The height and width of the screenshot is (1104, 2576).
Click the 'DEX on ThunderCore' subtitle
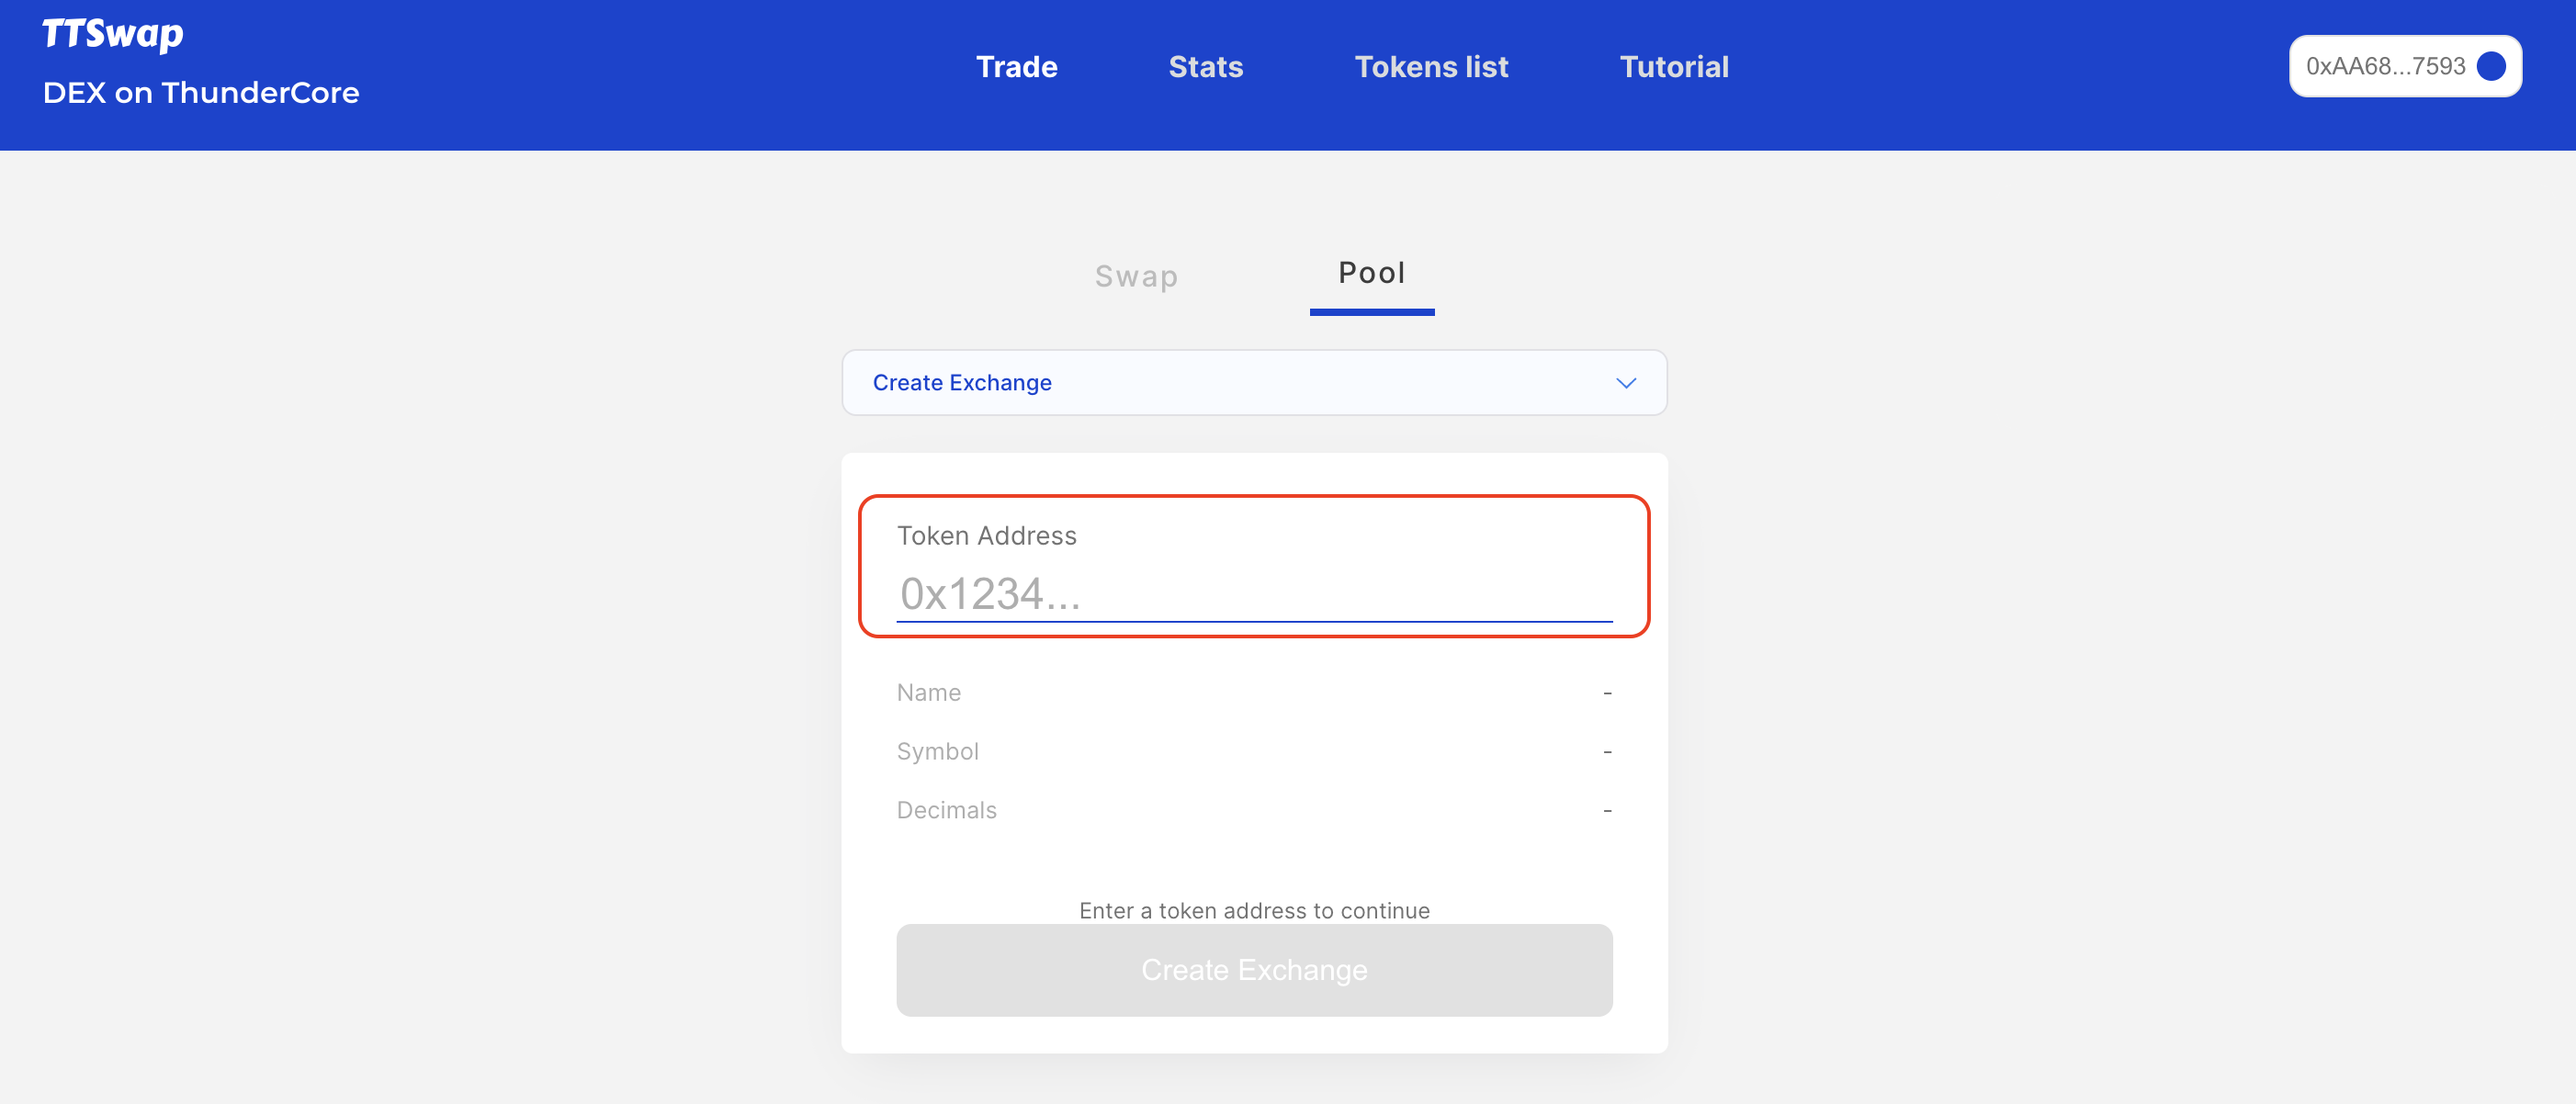coord(201,93)
